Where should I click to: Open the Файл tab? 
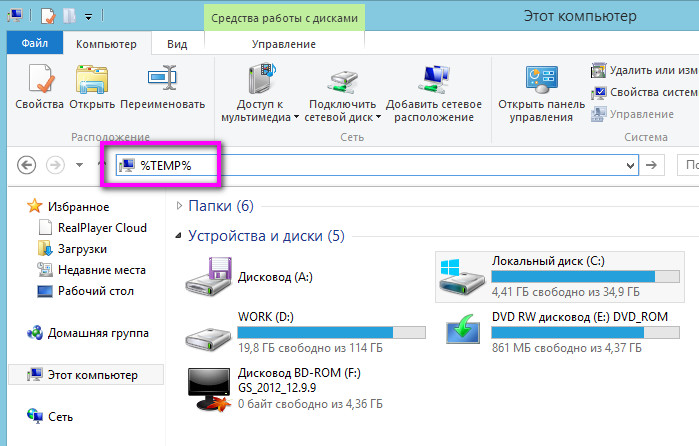click(x=35, y=43)
